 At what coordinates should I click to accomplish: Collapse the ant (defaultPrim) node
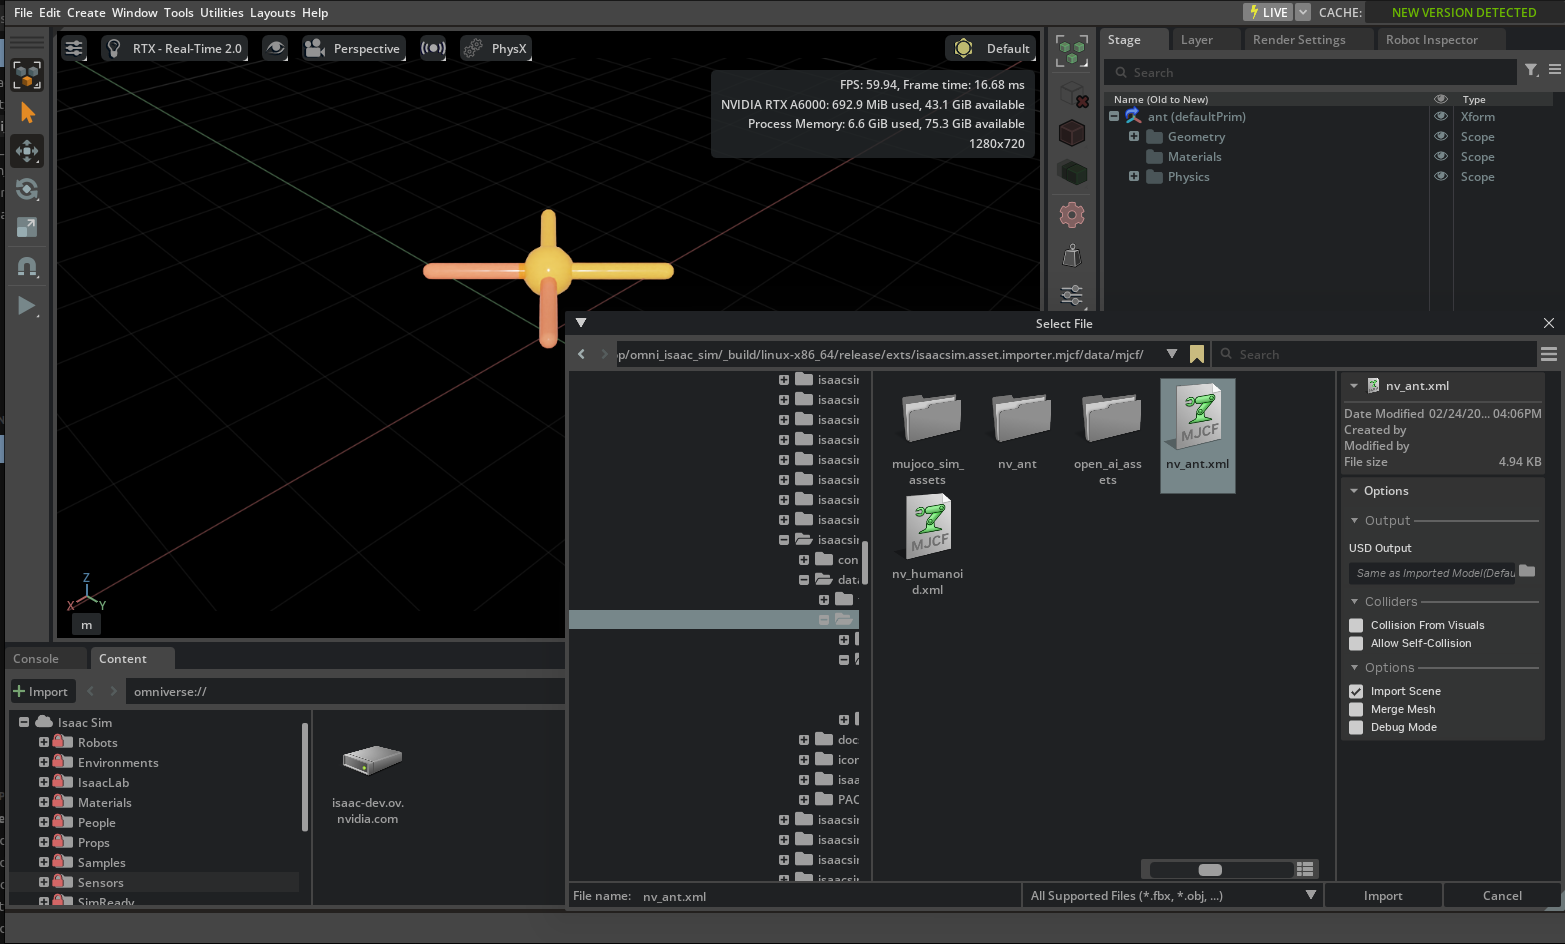click(1114, 116)
